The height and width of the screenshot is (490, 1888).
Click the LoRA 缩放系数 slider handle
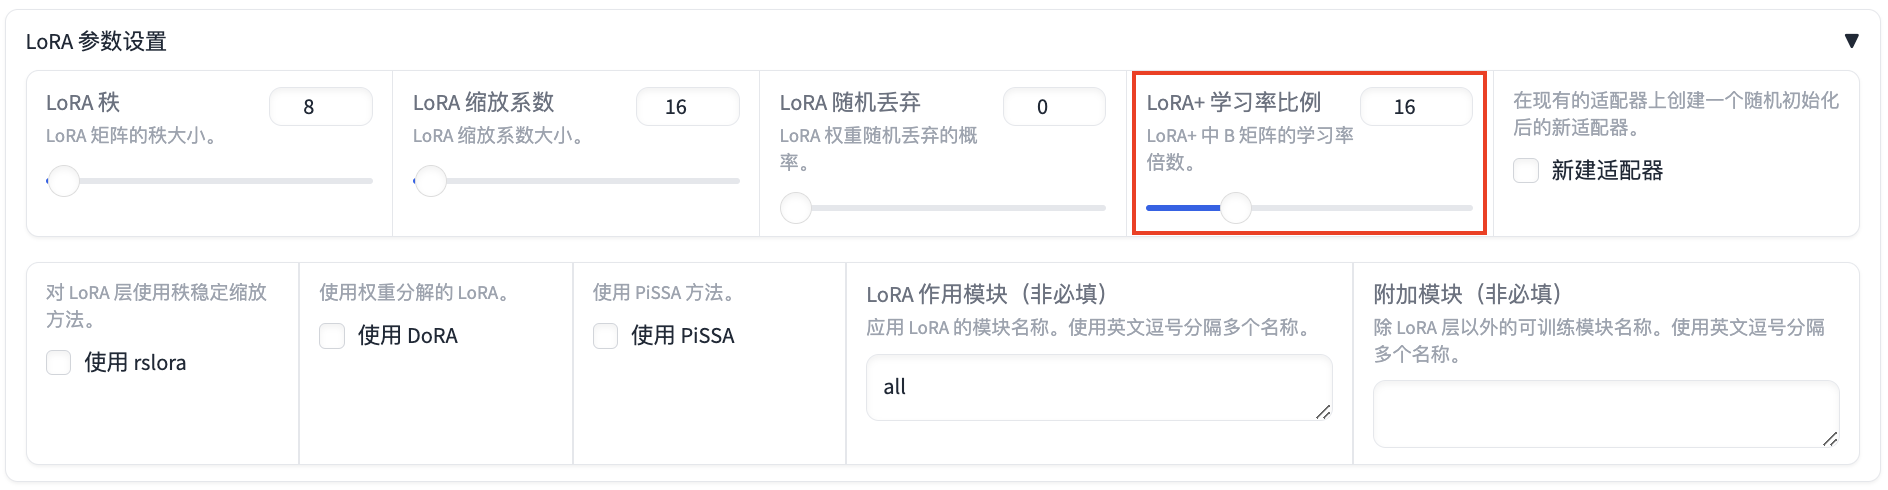(x=431, y=181)
